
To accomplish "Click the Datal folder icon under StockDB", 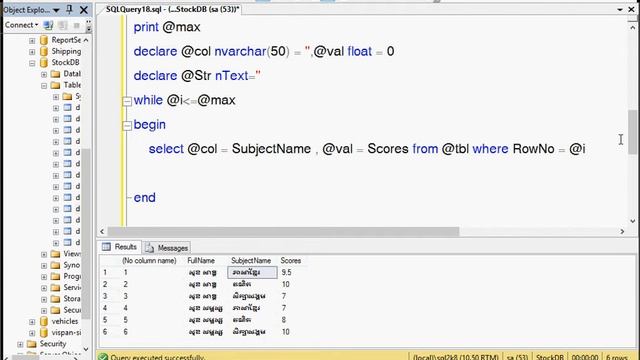I will (x=56, y=74).
